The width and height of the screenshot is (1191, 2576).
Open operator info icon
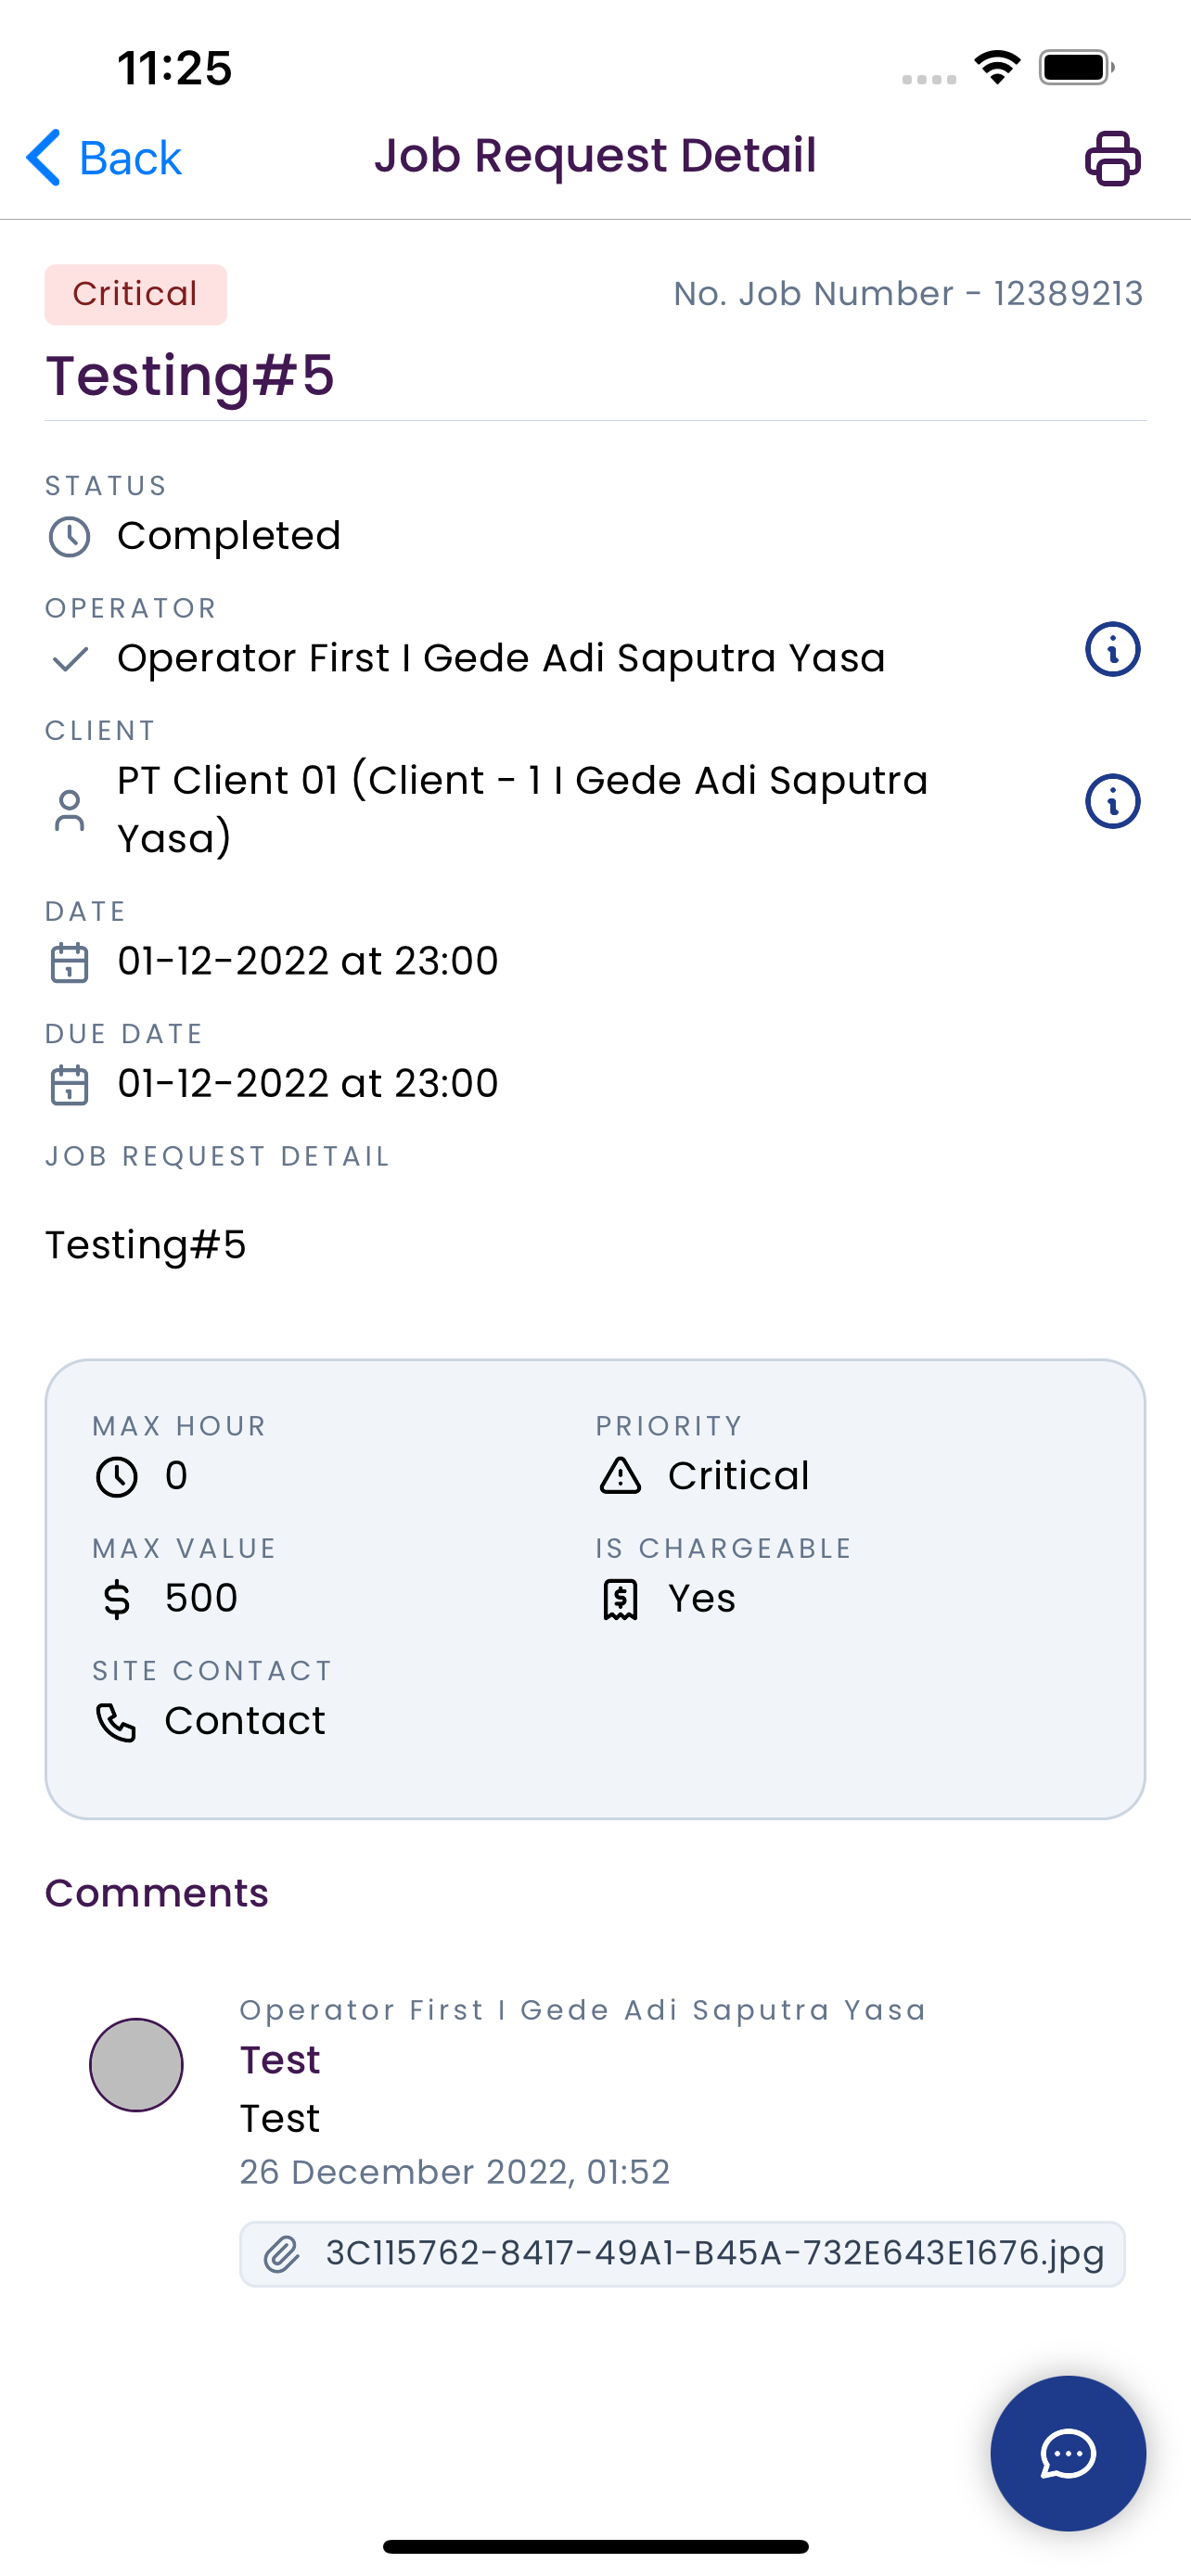(1112, 649)
